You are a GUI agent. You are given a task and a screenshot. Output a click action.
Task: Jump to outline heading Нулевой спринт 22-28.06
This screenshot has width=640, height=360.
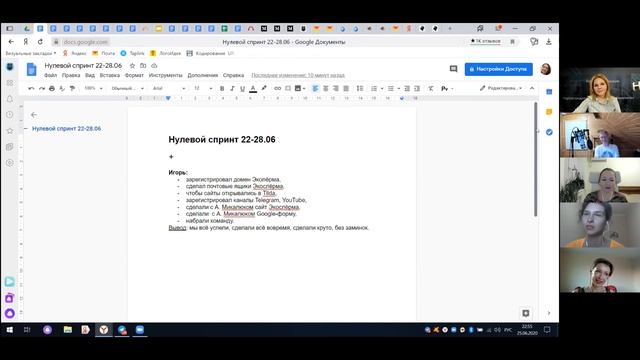click(67, 129)
